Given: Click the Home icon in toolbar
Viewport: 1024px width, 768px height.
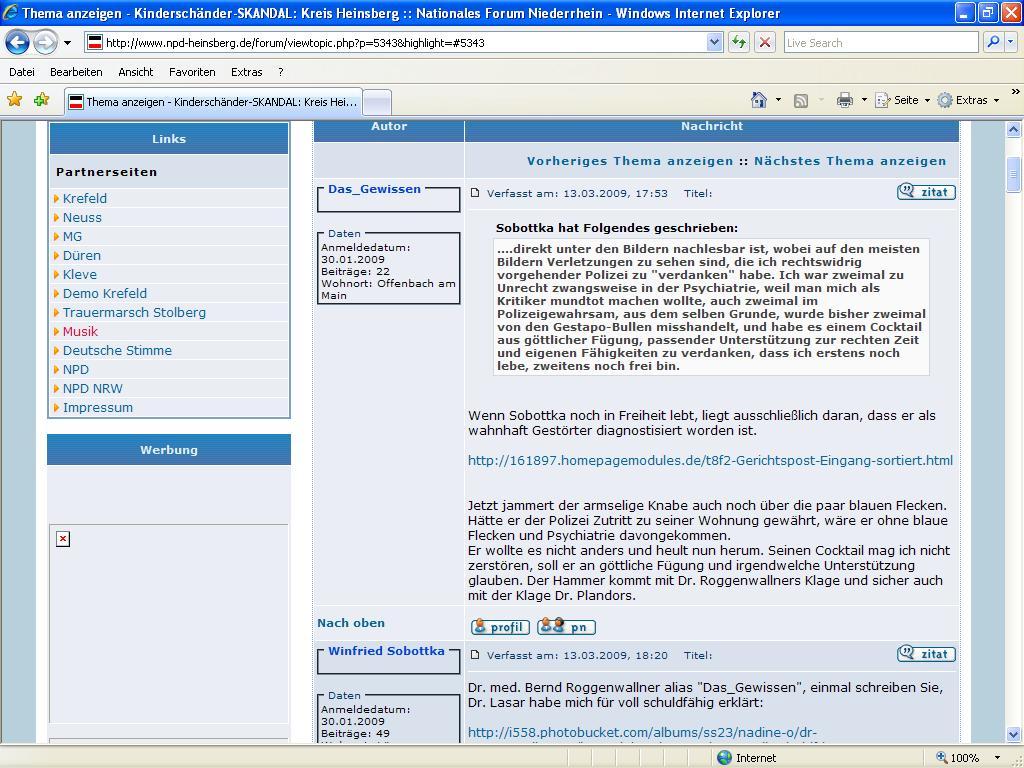Looking at the screenshot, I should [758, 100].
